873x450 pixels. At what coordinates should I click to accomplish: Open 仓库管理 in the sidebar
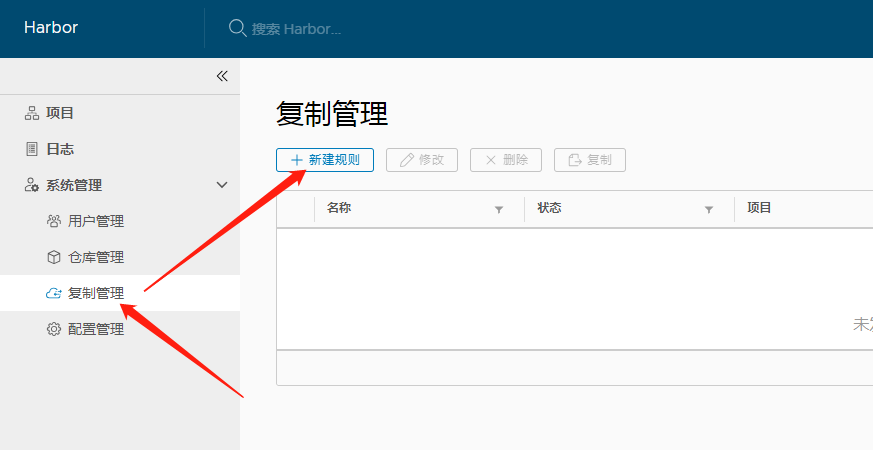(96, 257)
